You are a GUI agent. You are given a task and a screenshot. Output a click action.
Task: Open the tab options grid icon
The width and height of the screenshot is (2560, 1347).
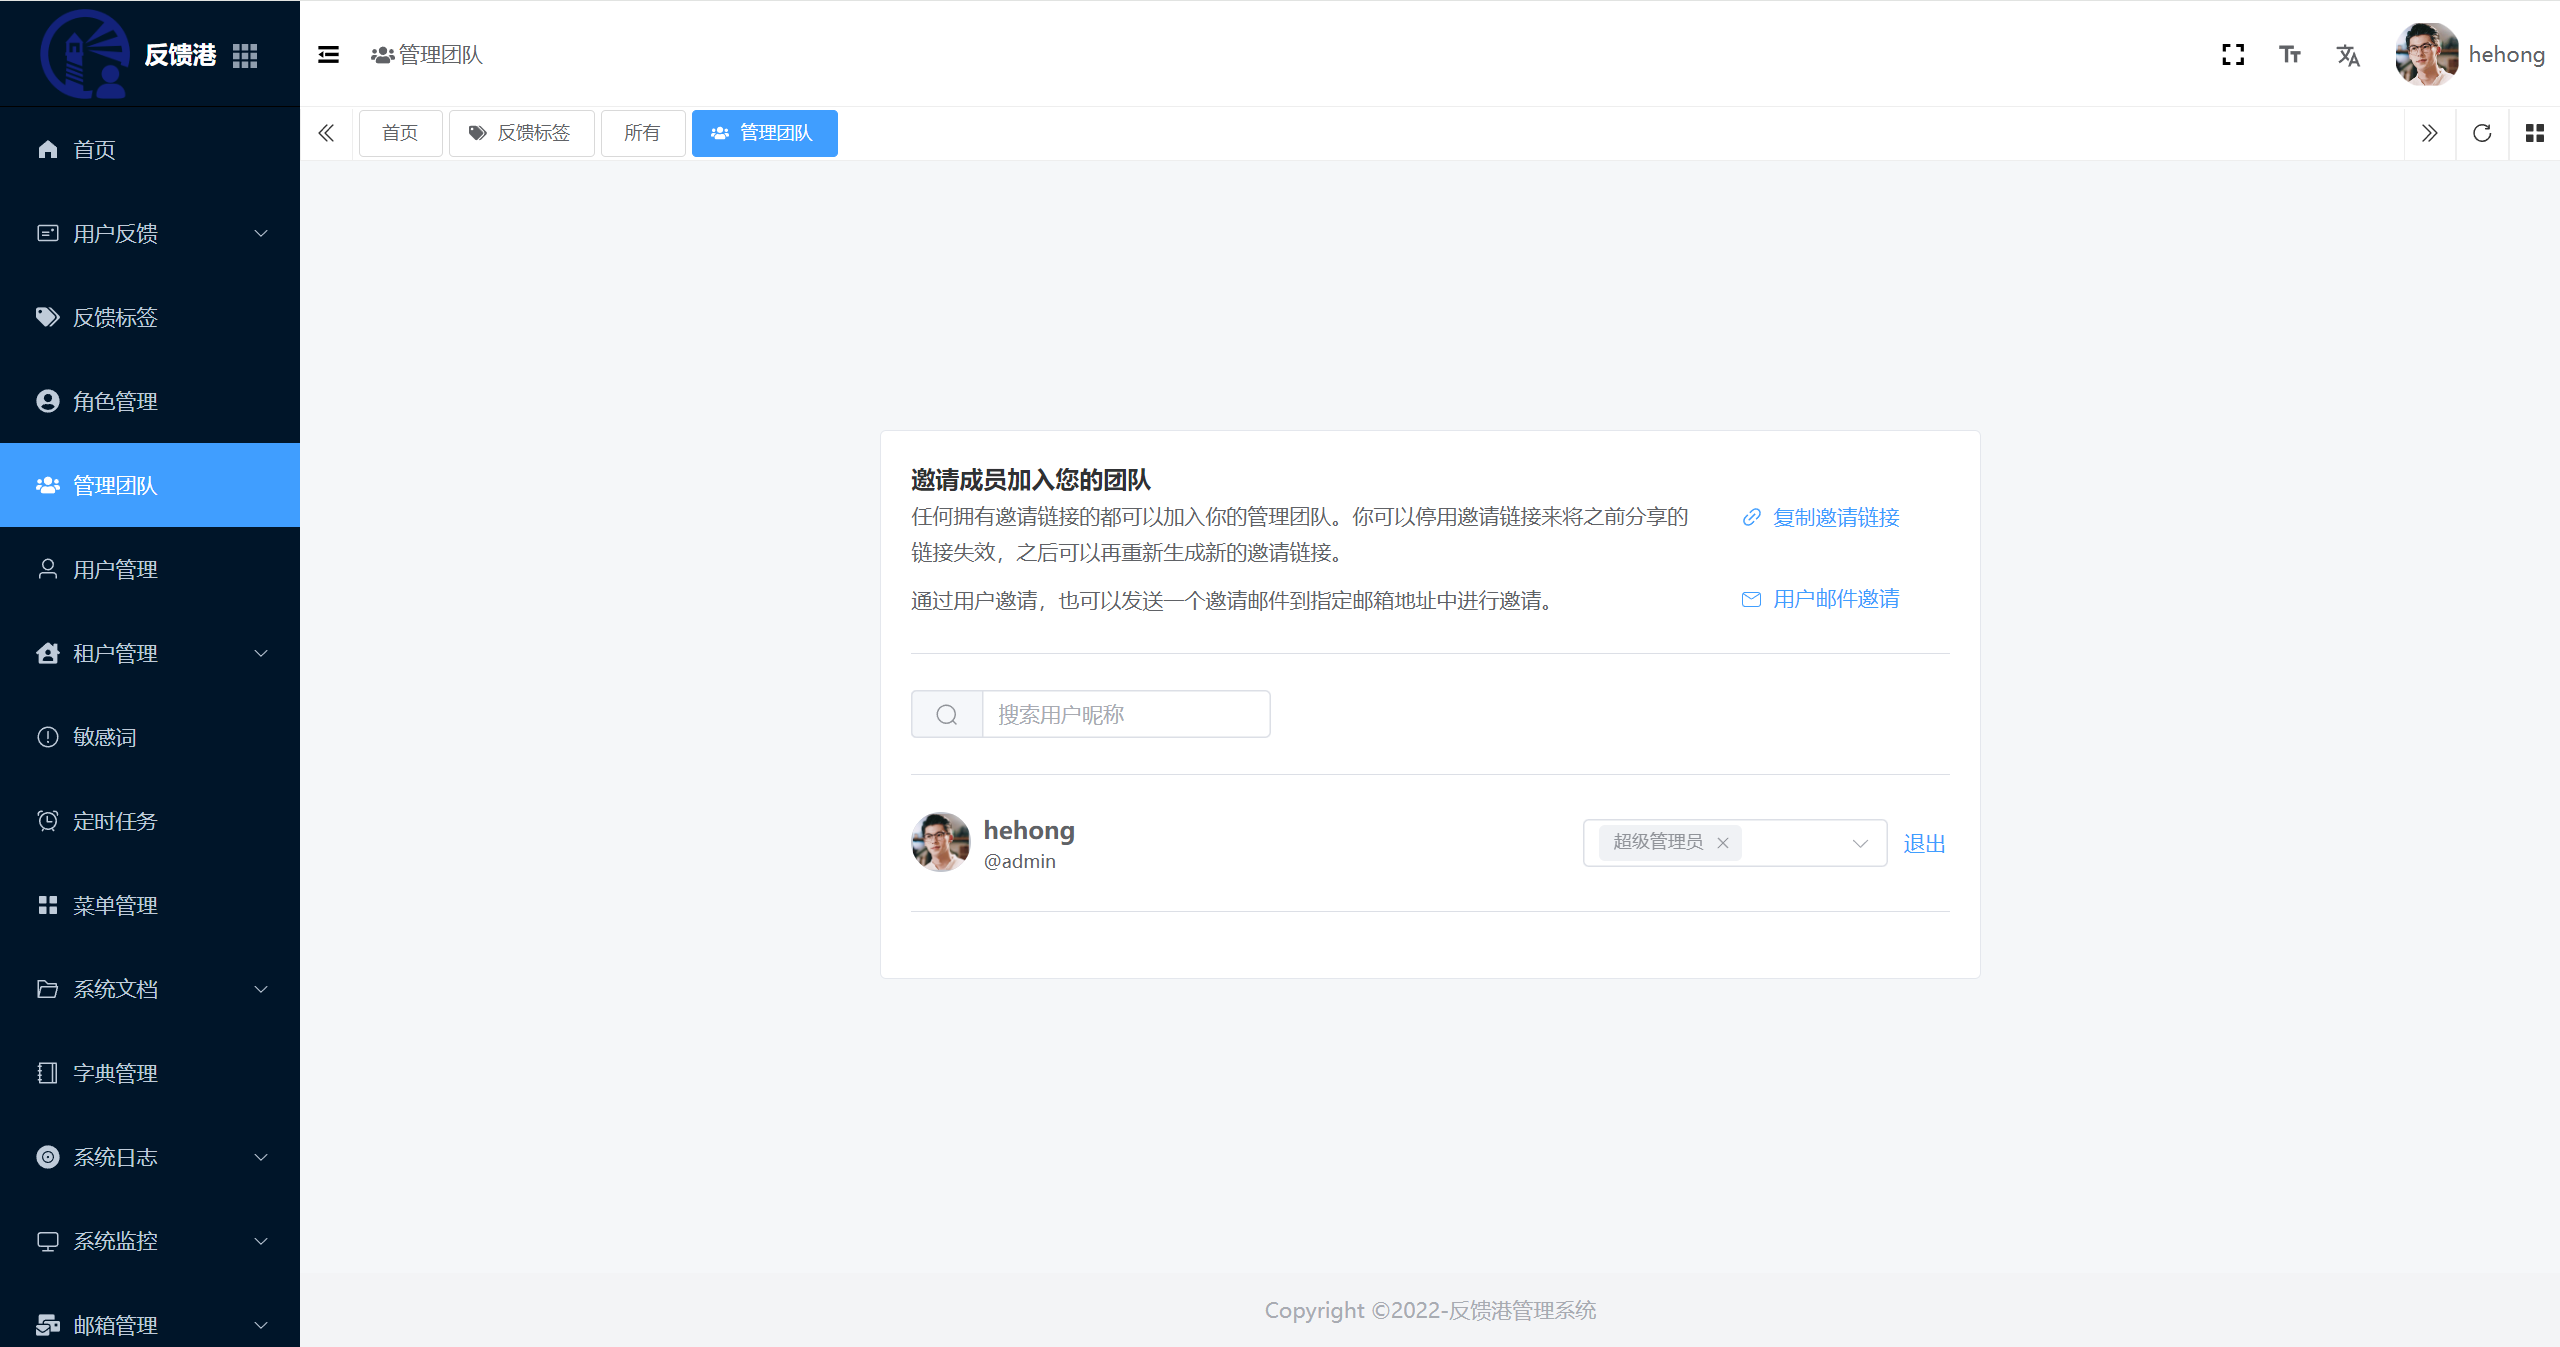2534,133
